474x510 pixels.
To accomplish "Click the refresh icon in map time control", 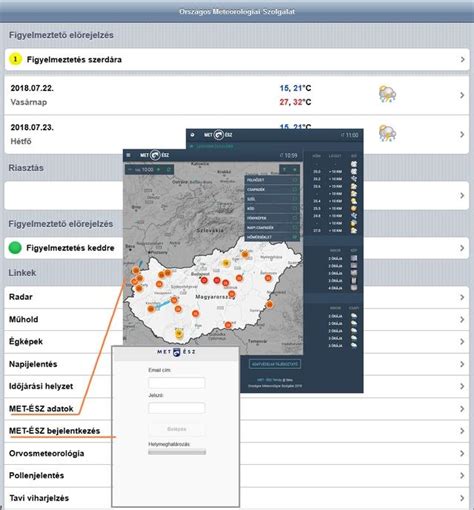I will tap(169, 170).
